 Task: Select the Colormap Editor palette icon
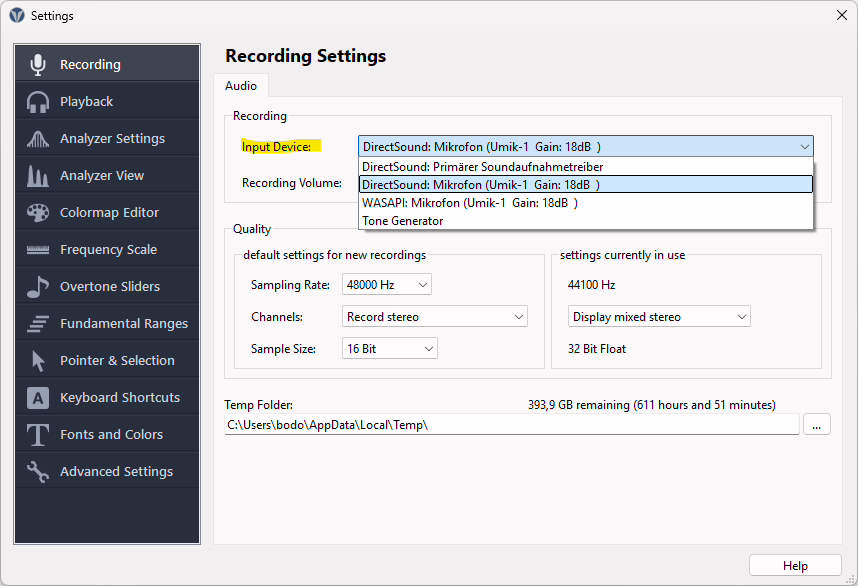37,211
